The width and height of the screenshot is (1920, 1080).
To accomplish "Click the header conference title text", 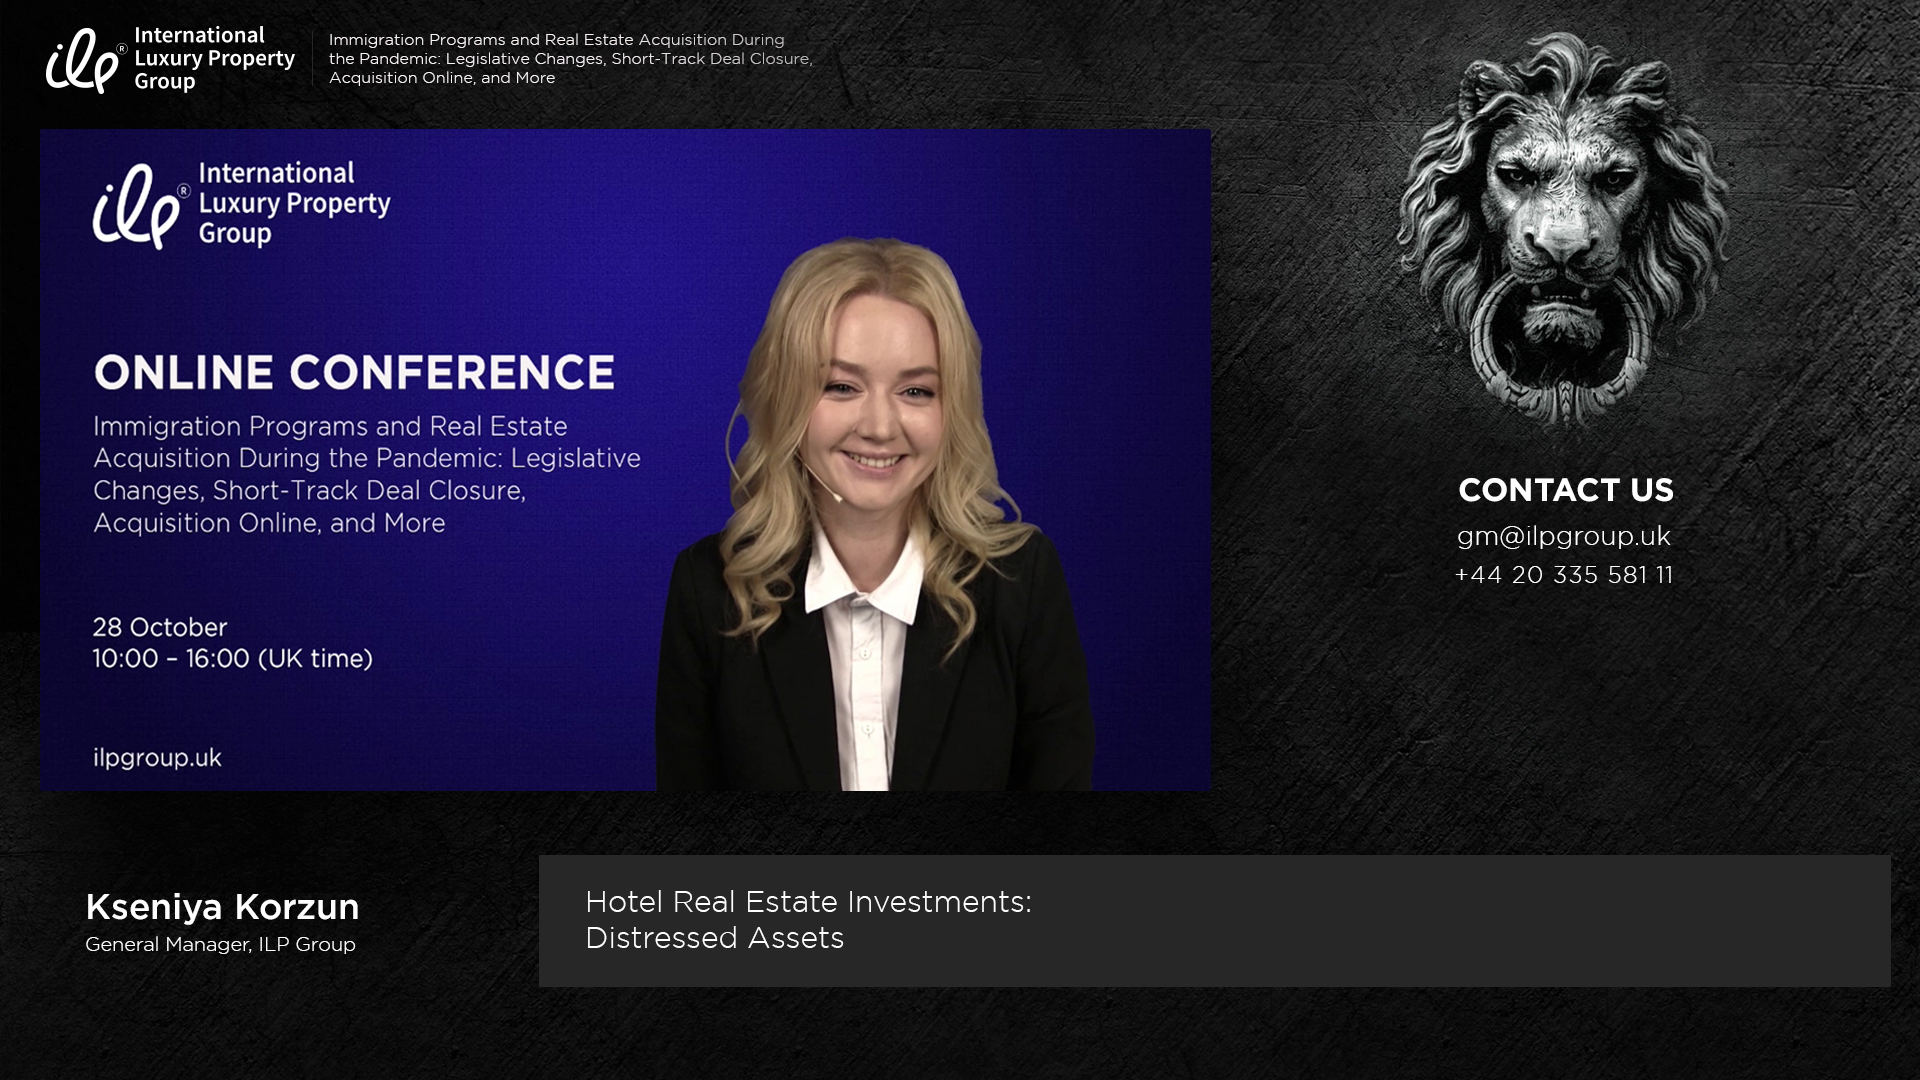I will (570, 58).
